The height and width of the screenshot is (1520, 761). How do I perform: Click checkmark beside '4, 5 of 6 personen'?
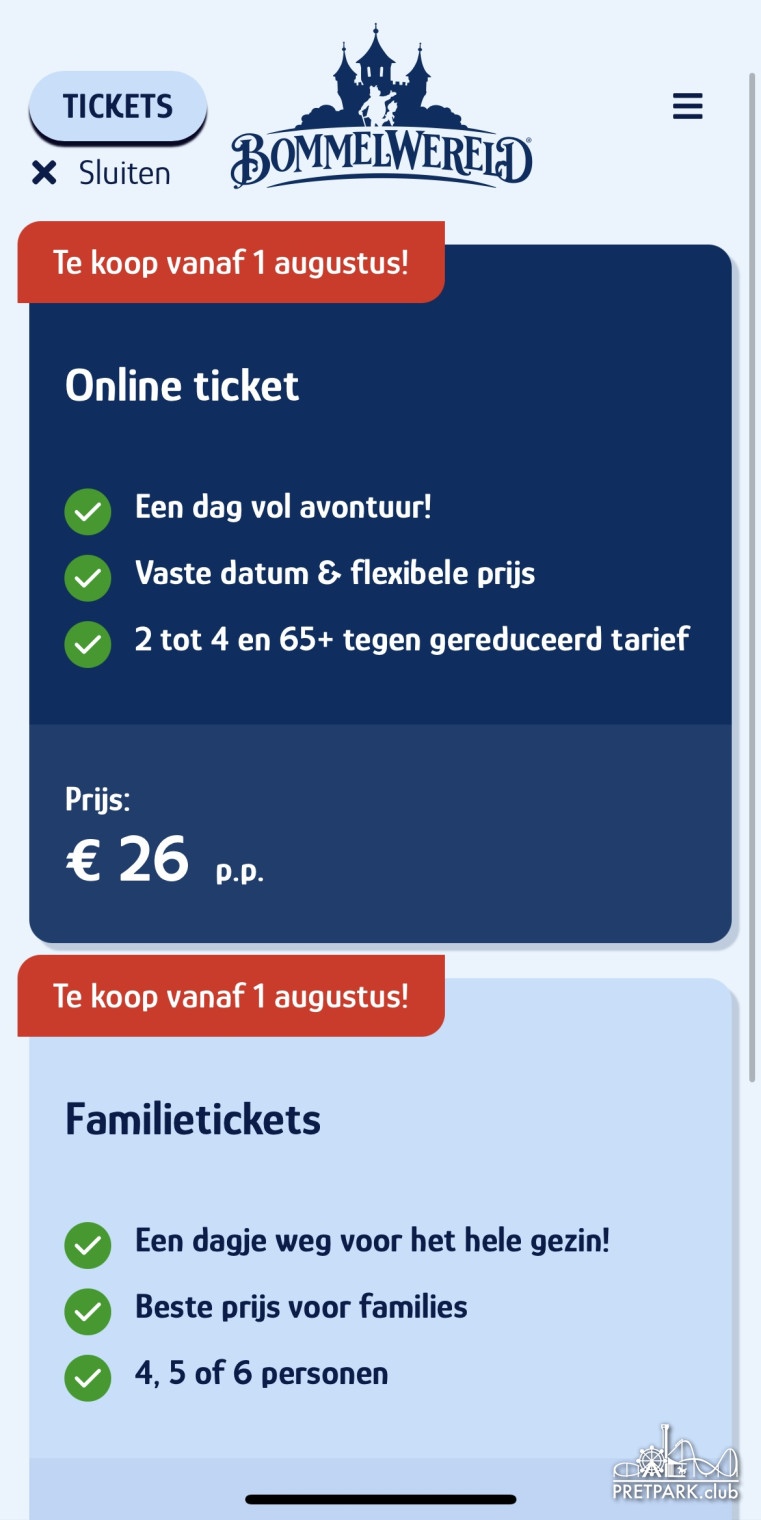[x=88, y=1378]
